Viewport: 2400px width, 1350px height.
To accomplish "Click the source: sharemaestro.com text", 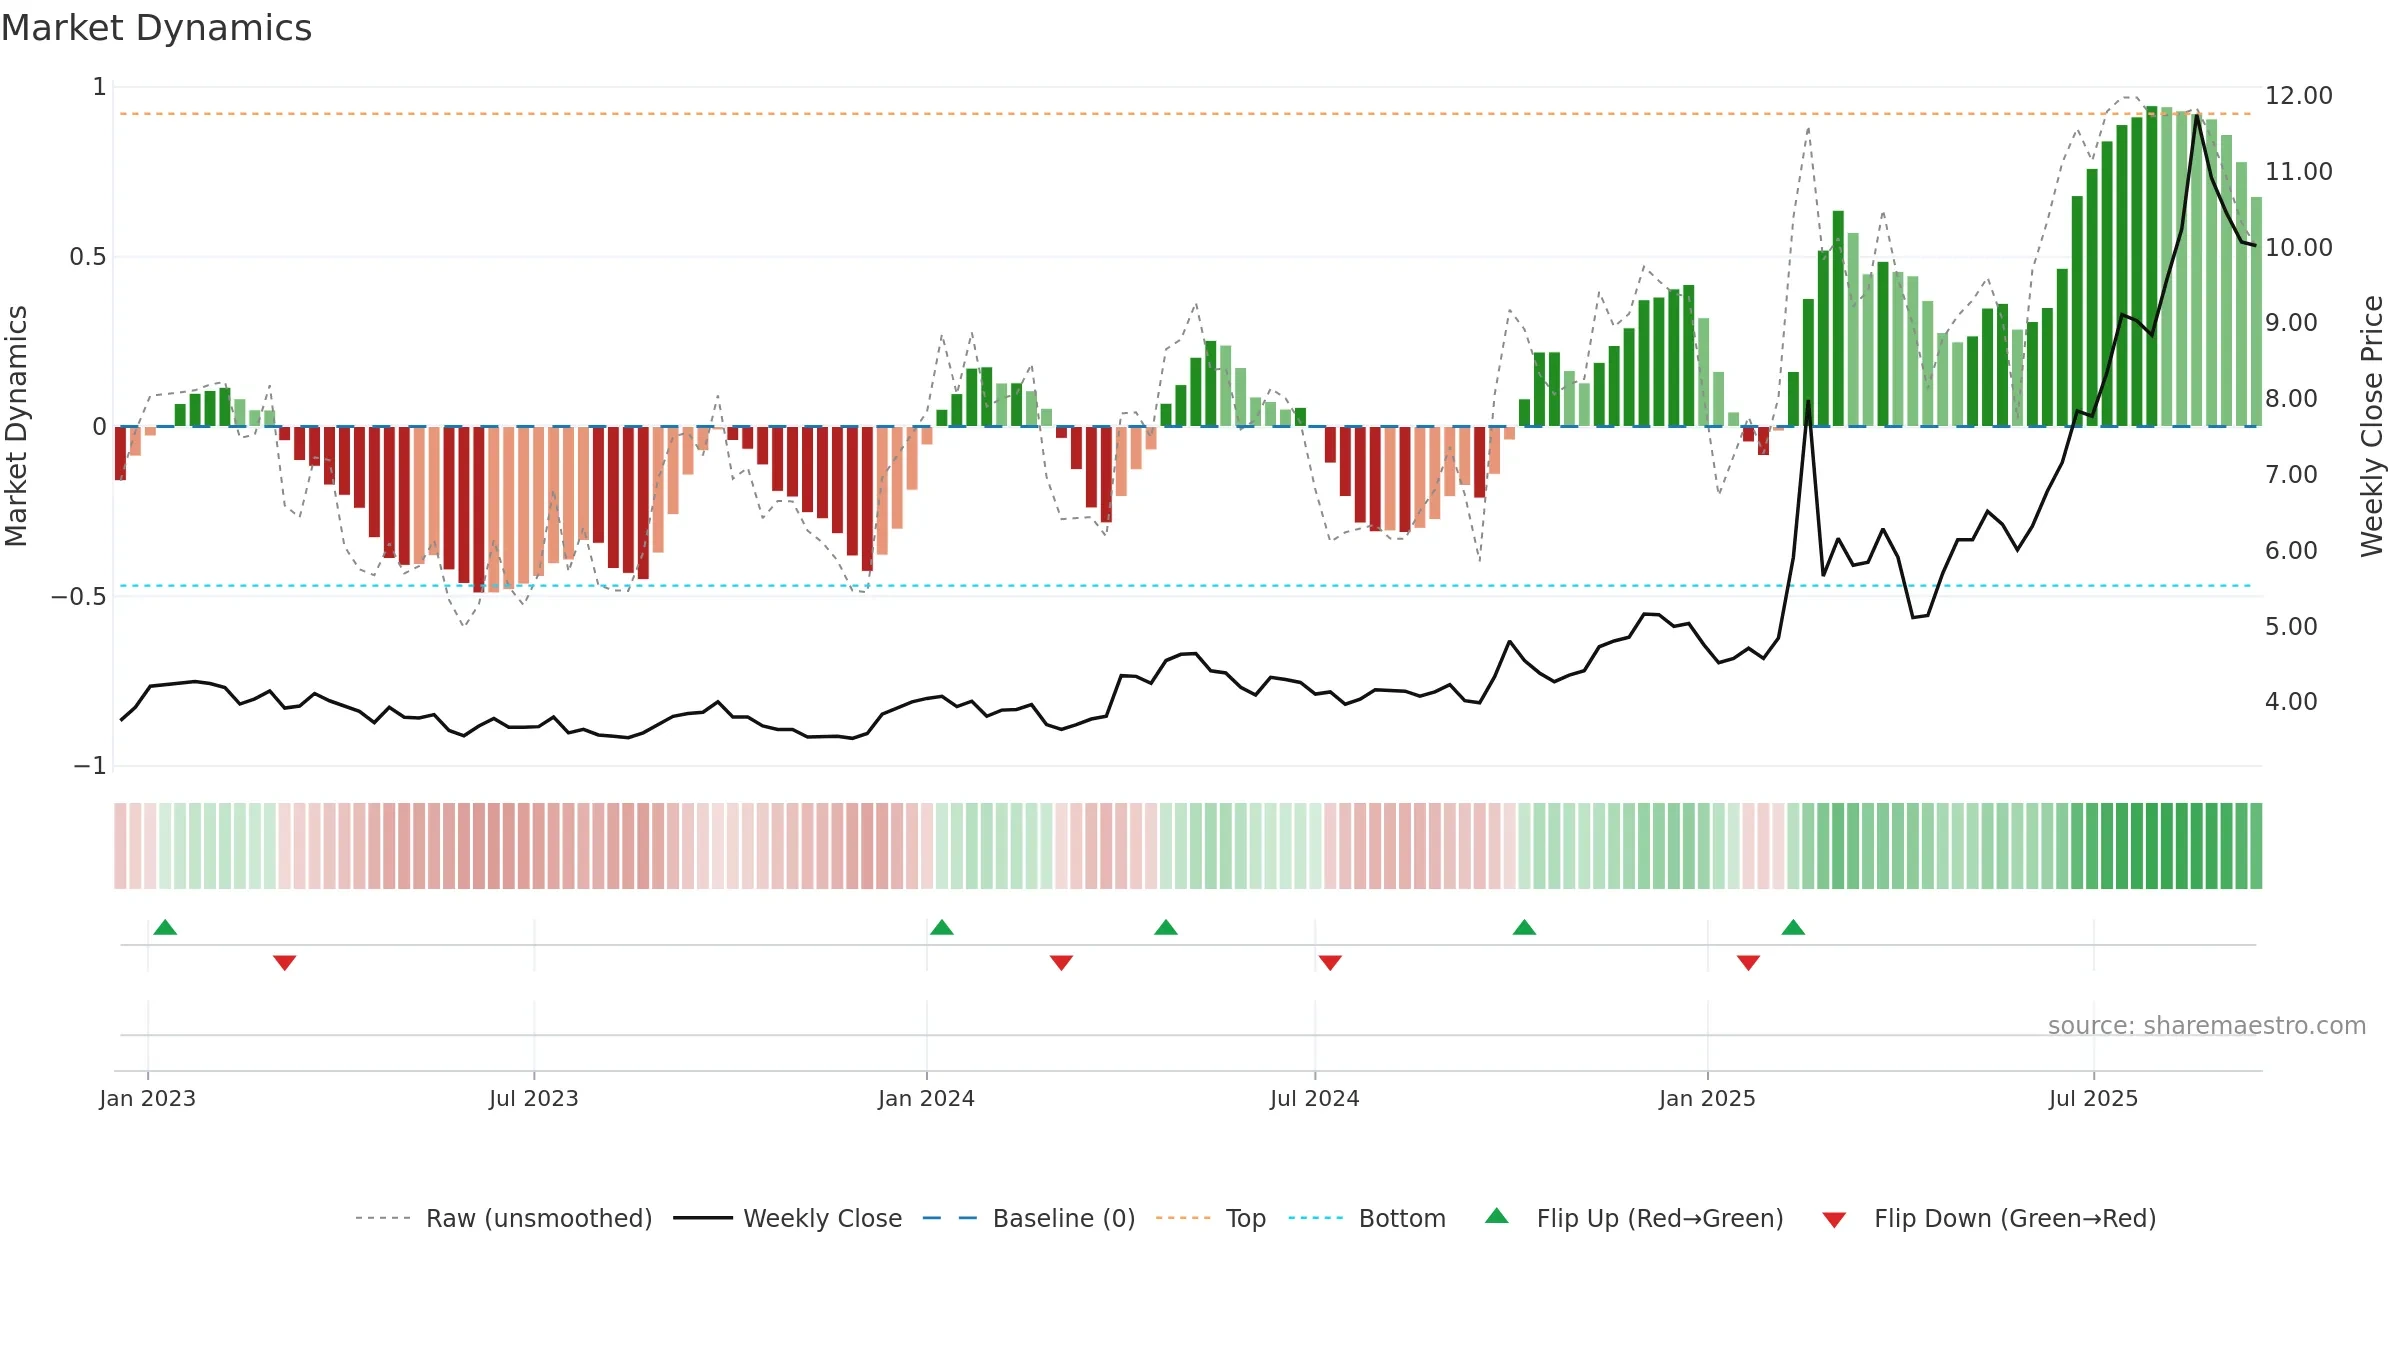I will [2206, 1025].
